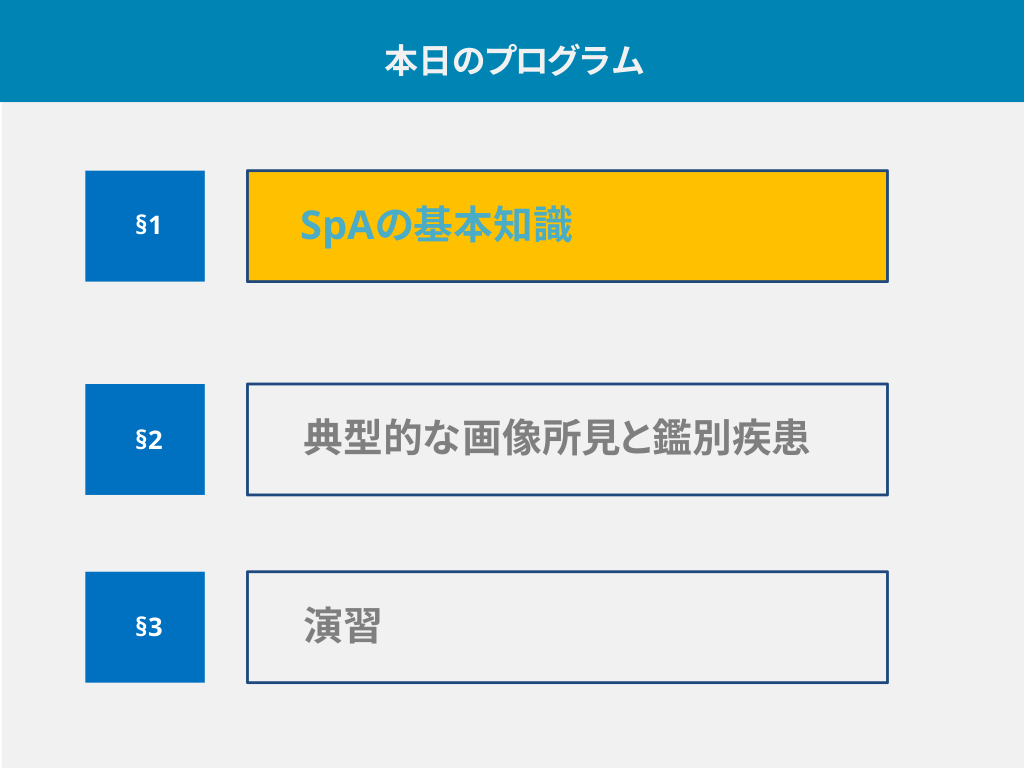
Task: Click the yellow fill right of "SpAの基本知識"
Action: [x=730, y=226]
